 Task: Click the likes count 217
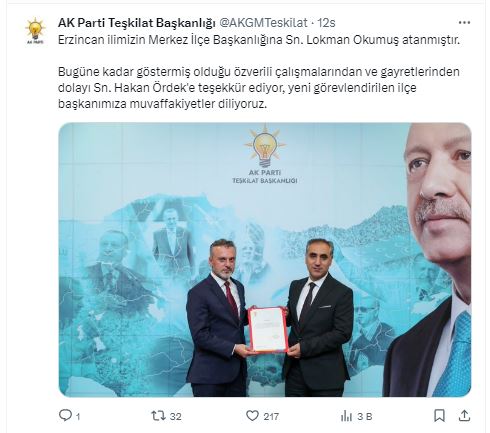pos(271,417)
